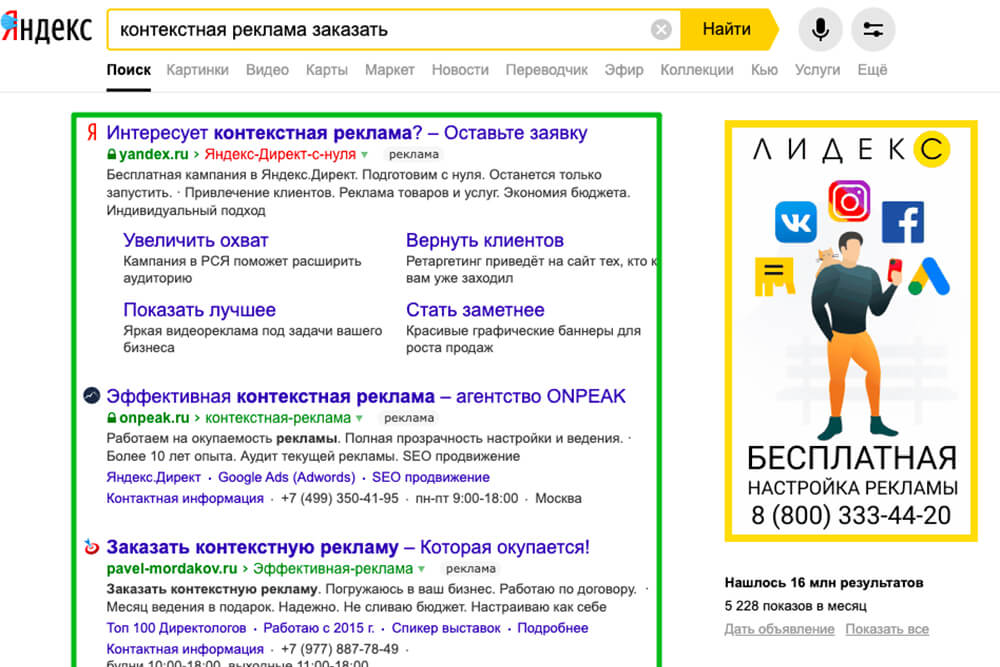
Task: Open the Яндекс.Директ quick link under ONPEAK
Action: pos(154,477)
